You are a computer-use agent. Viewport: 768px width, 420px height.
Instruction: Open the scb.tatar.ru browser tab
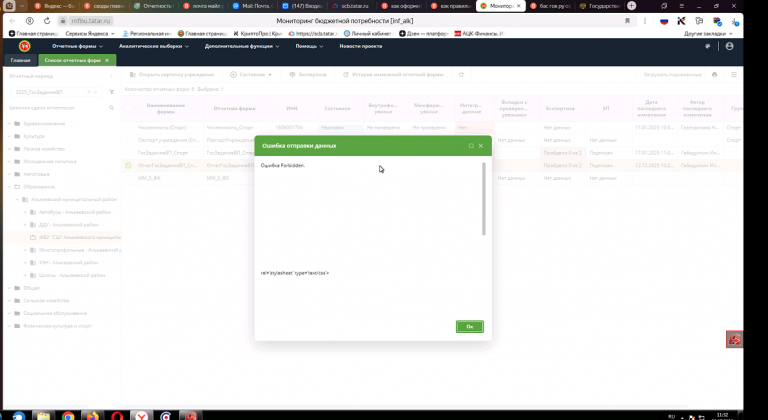(x=351, y=6)
